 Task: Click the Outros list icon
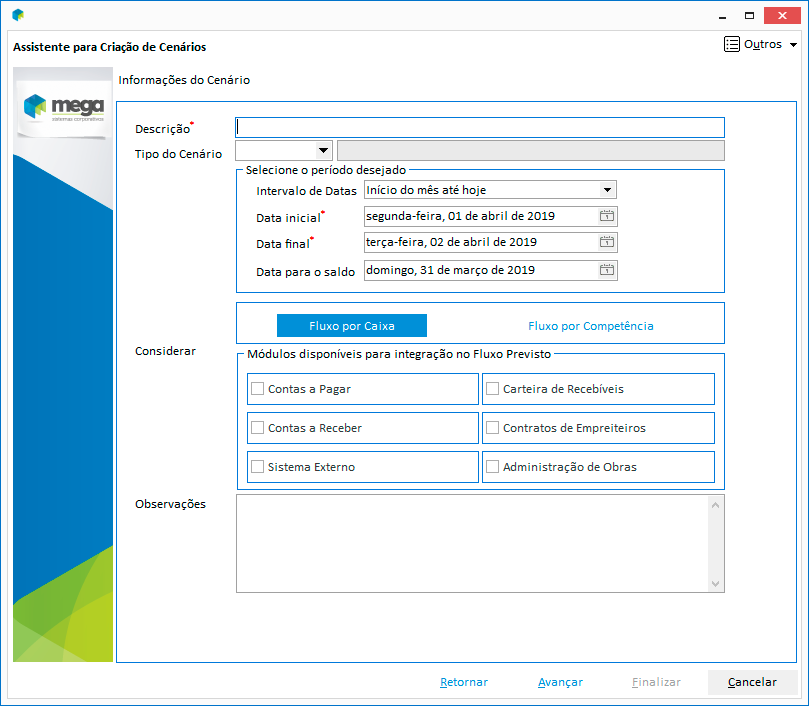coord(732,44)
